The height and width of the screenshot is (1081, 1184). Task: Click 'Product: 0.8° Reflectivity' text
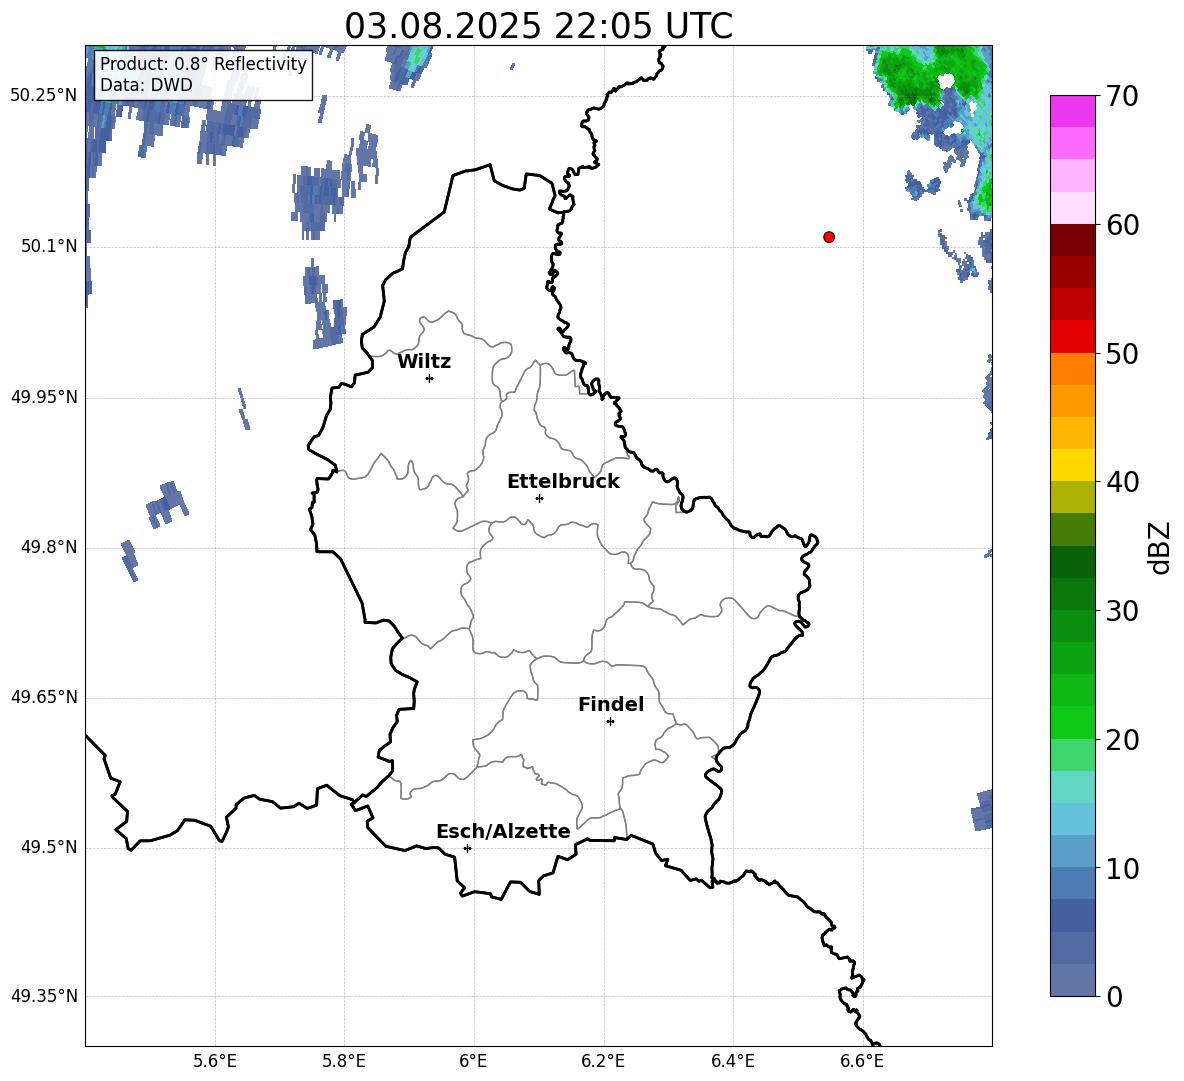[203, 64]
